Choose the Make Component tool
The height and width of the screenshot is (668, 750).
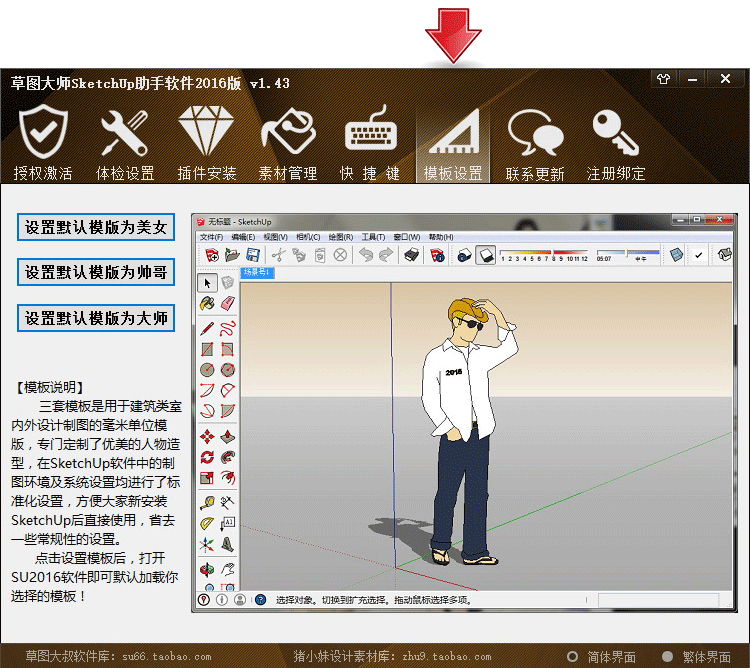(x=228, y=283)
